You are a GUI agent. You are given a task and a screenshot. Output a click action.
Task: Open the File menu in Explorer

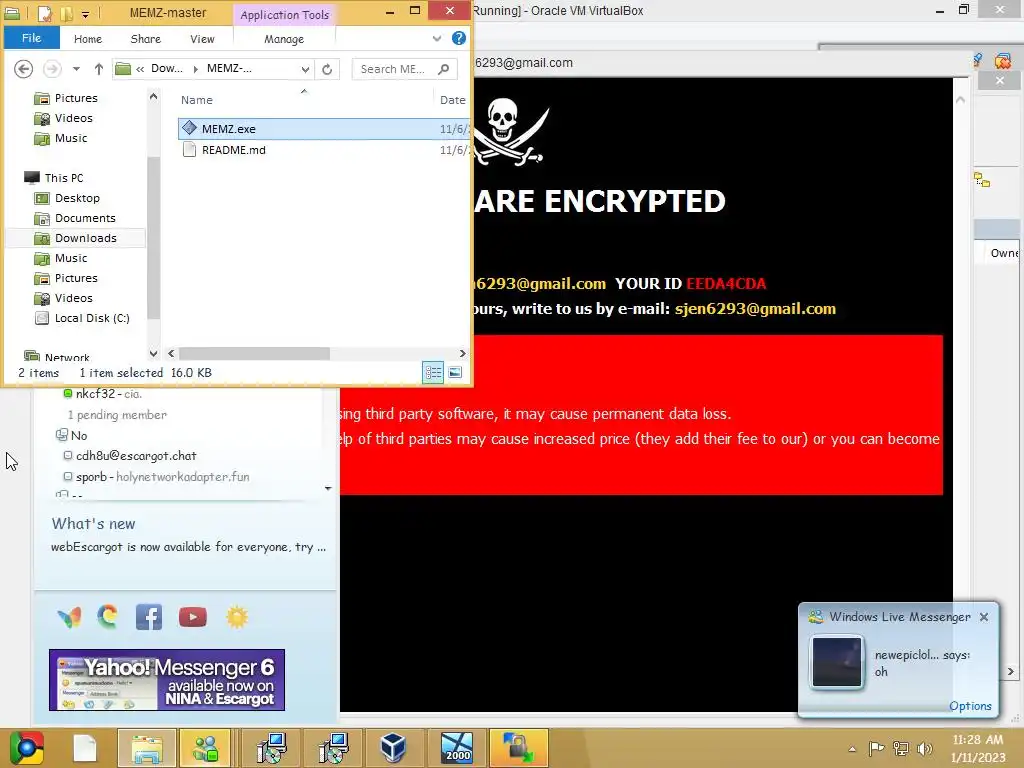tap(31, 38)
